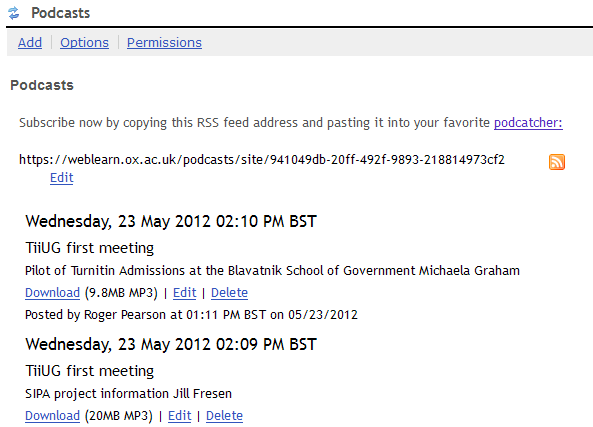The image size is (593, 427).
Task: Click the Podcasts tool title in header
Action: pyautogui.click(x=61, y=13)
